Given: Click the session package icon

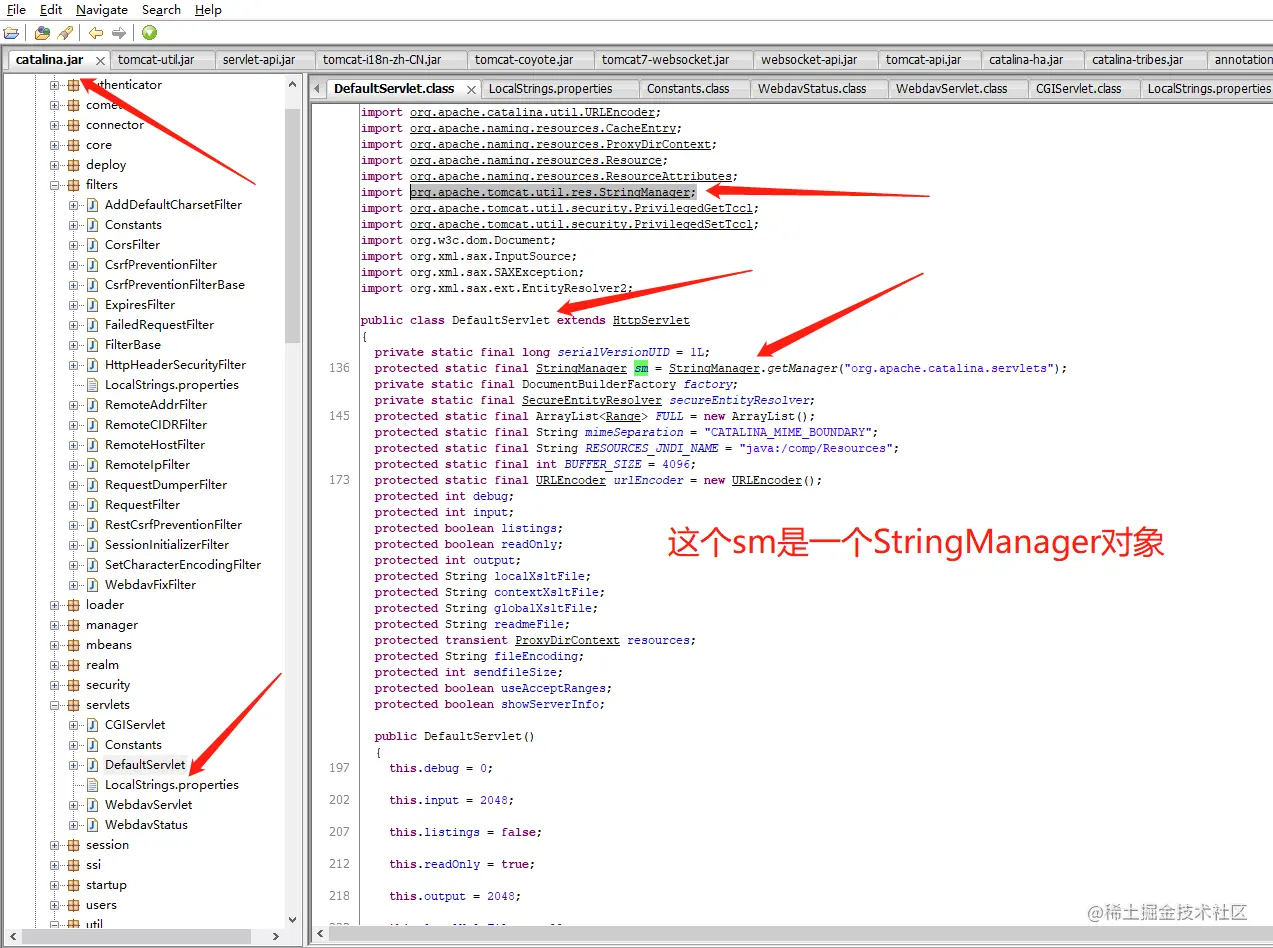Looking at the screenshot, I should pyautogui.click(x=74, y=845).
